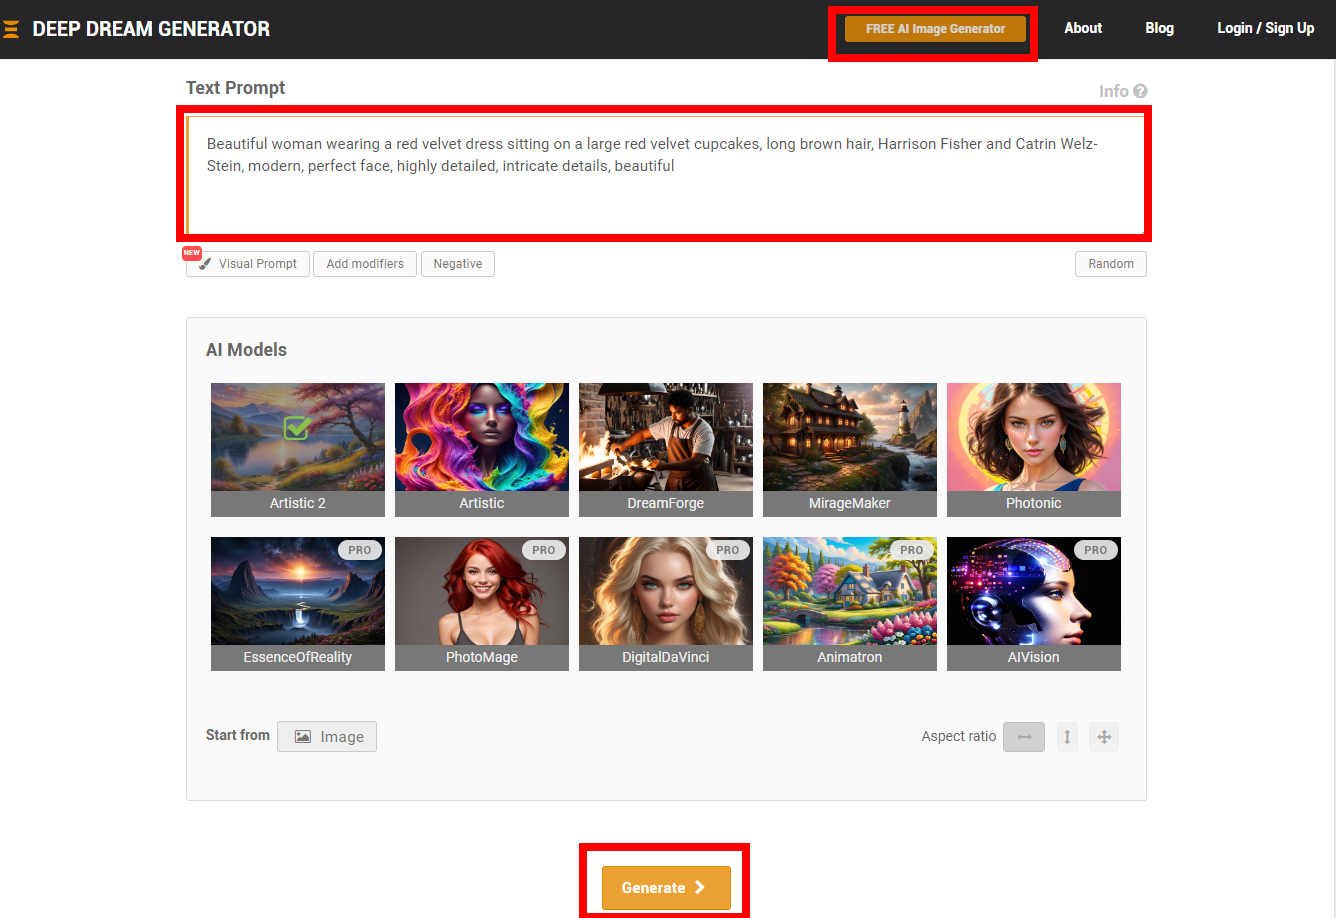
Task: Choose the EssenceOfReality PRO model
Action: click(x=298, y=603)
